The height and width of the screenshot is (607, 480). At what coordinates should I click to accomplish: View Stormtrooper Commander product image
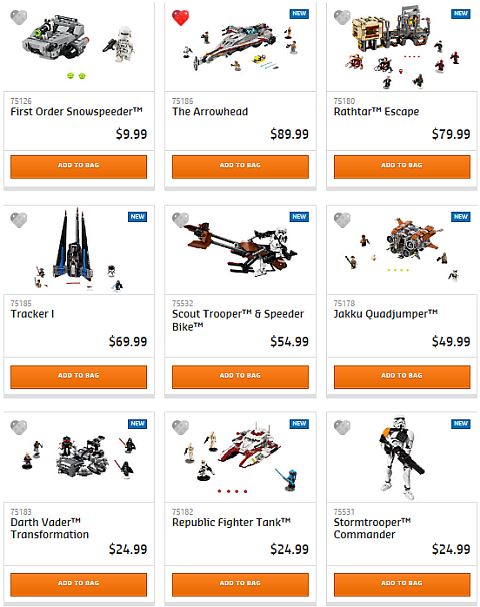tap(402, 458)
